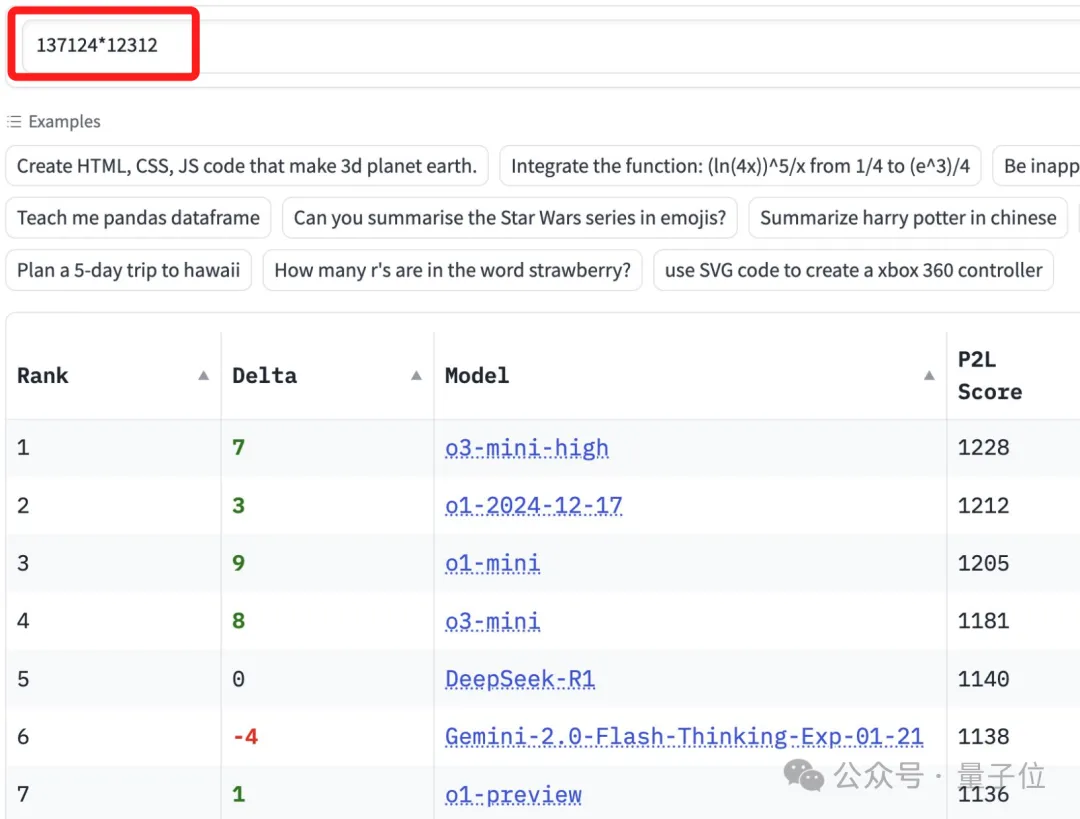Viewport: 1080px width, 819px height.
Task: Click the delta value 0 for DeepSeek-R1
Action: click(238, 679)
